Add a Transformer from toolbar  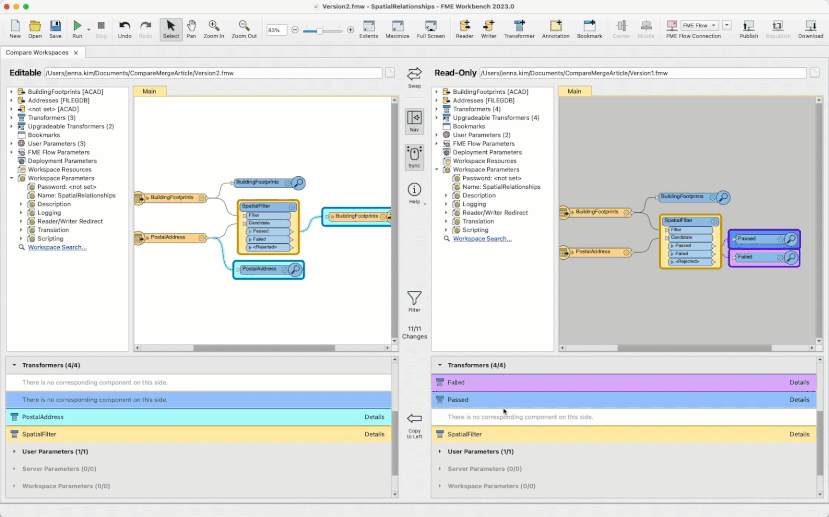(519, 29)
